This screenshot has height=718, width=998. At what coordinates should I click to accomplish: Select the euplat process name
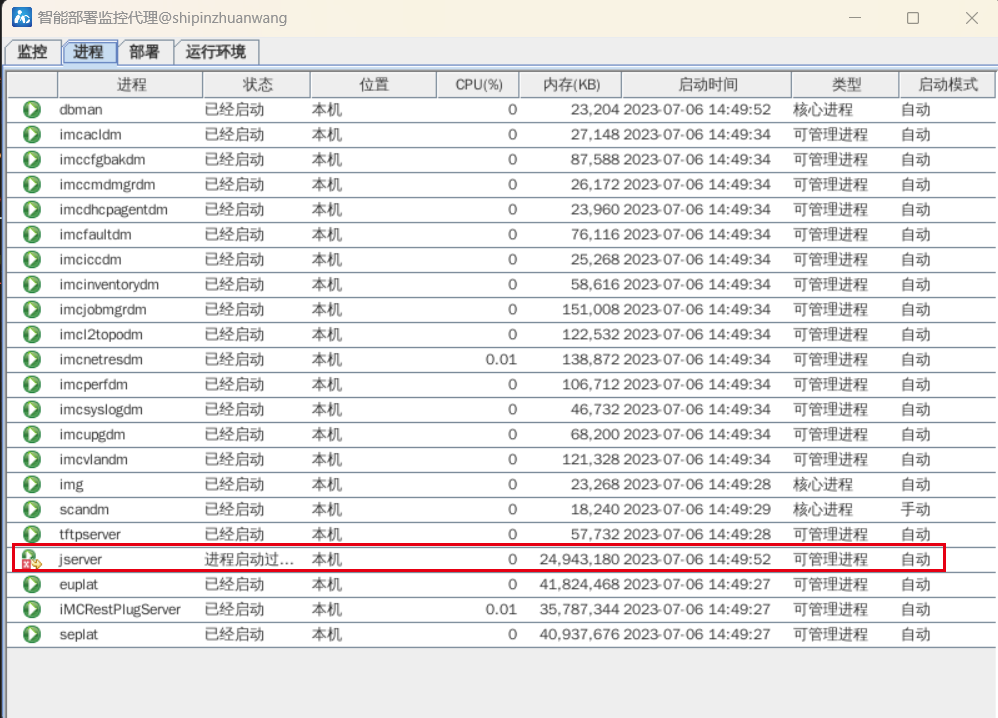tap(79, 584)
